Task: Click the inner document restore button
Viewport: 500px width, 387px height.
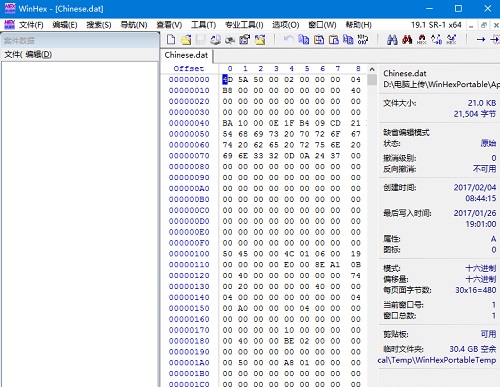Action: tap(484, 25)
